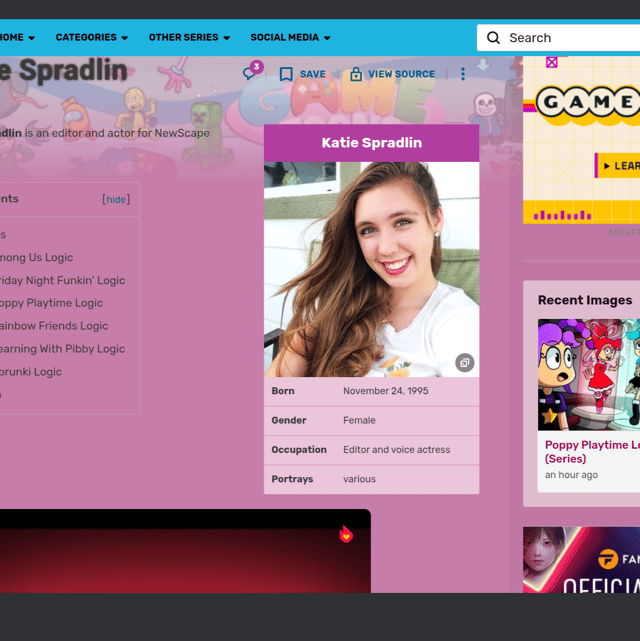Open the three-dot more options menu
Viewport: 640px width, 641px height.
click(x=463, y=74)
